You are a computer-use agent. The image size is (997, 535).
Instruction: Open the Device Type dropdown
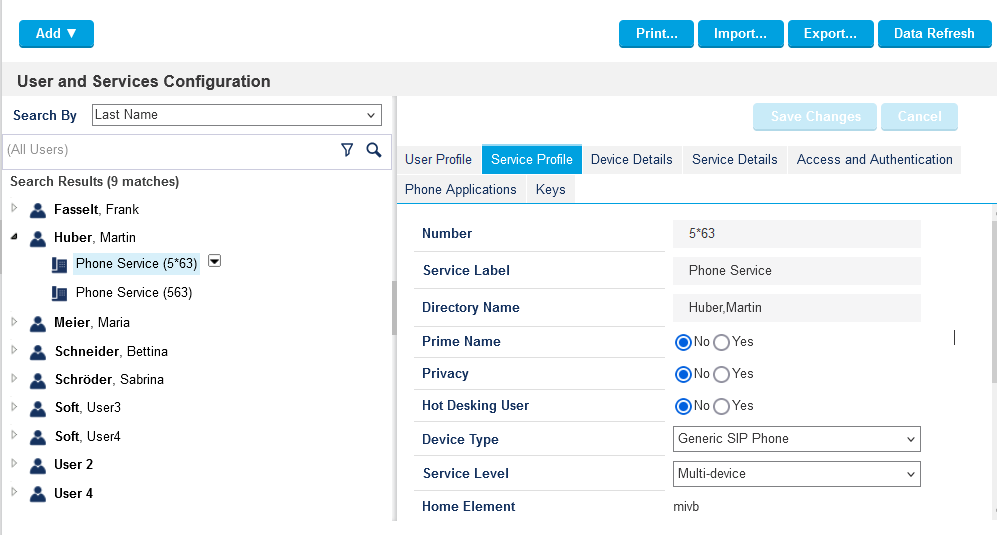(796, 439)
